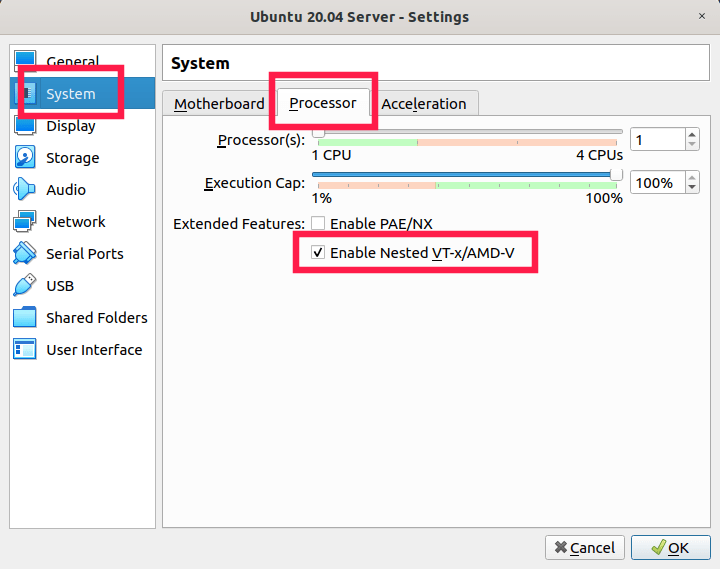Decrease processor count with down arrow
This screenshot has width=720, height=569.
[692, 144]
